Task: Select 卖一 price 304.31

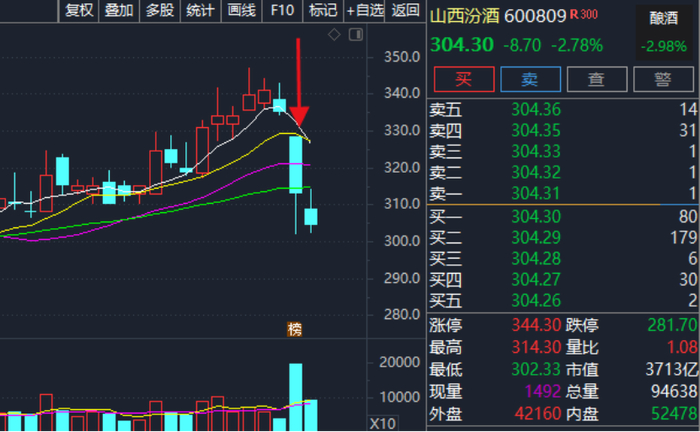Action: click(x=536, y=193)
